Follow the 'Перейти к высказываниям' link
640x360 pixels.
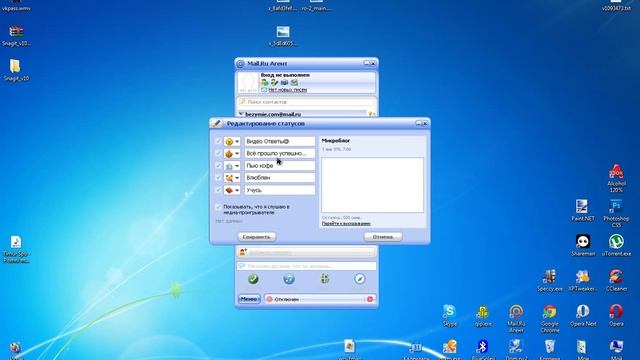(346, 224)
